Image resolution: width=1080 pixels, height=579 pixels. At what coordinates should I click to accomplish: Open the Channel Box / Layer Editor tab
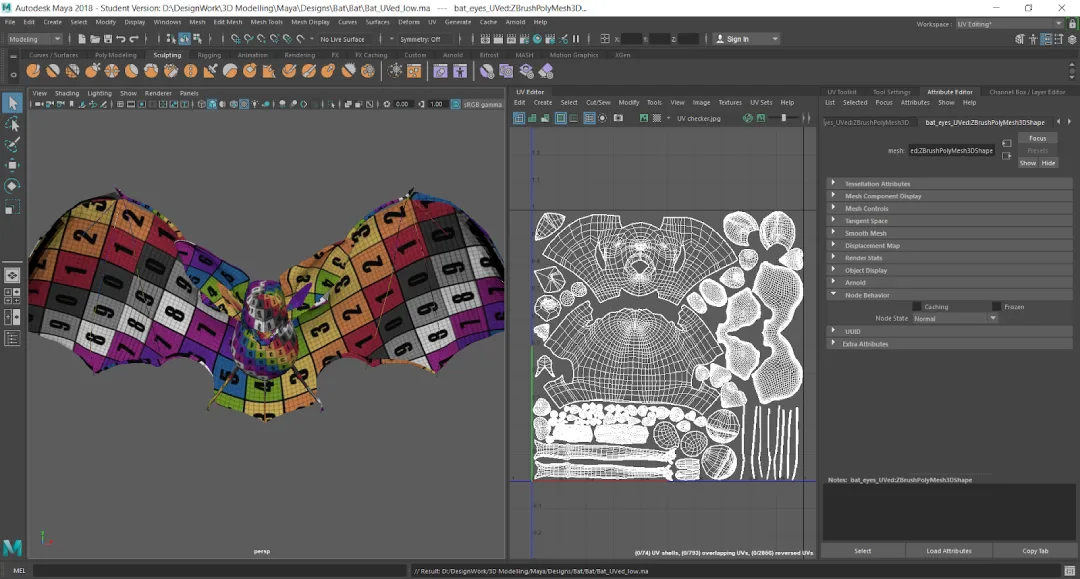click(x=1027, y=92)
